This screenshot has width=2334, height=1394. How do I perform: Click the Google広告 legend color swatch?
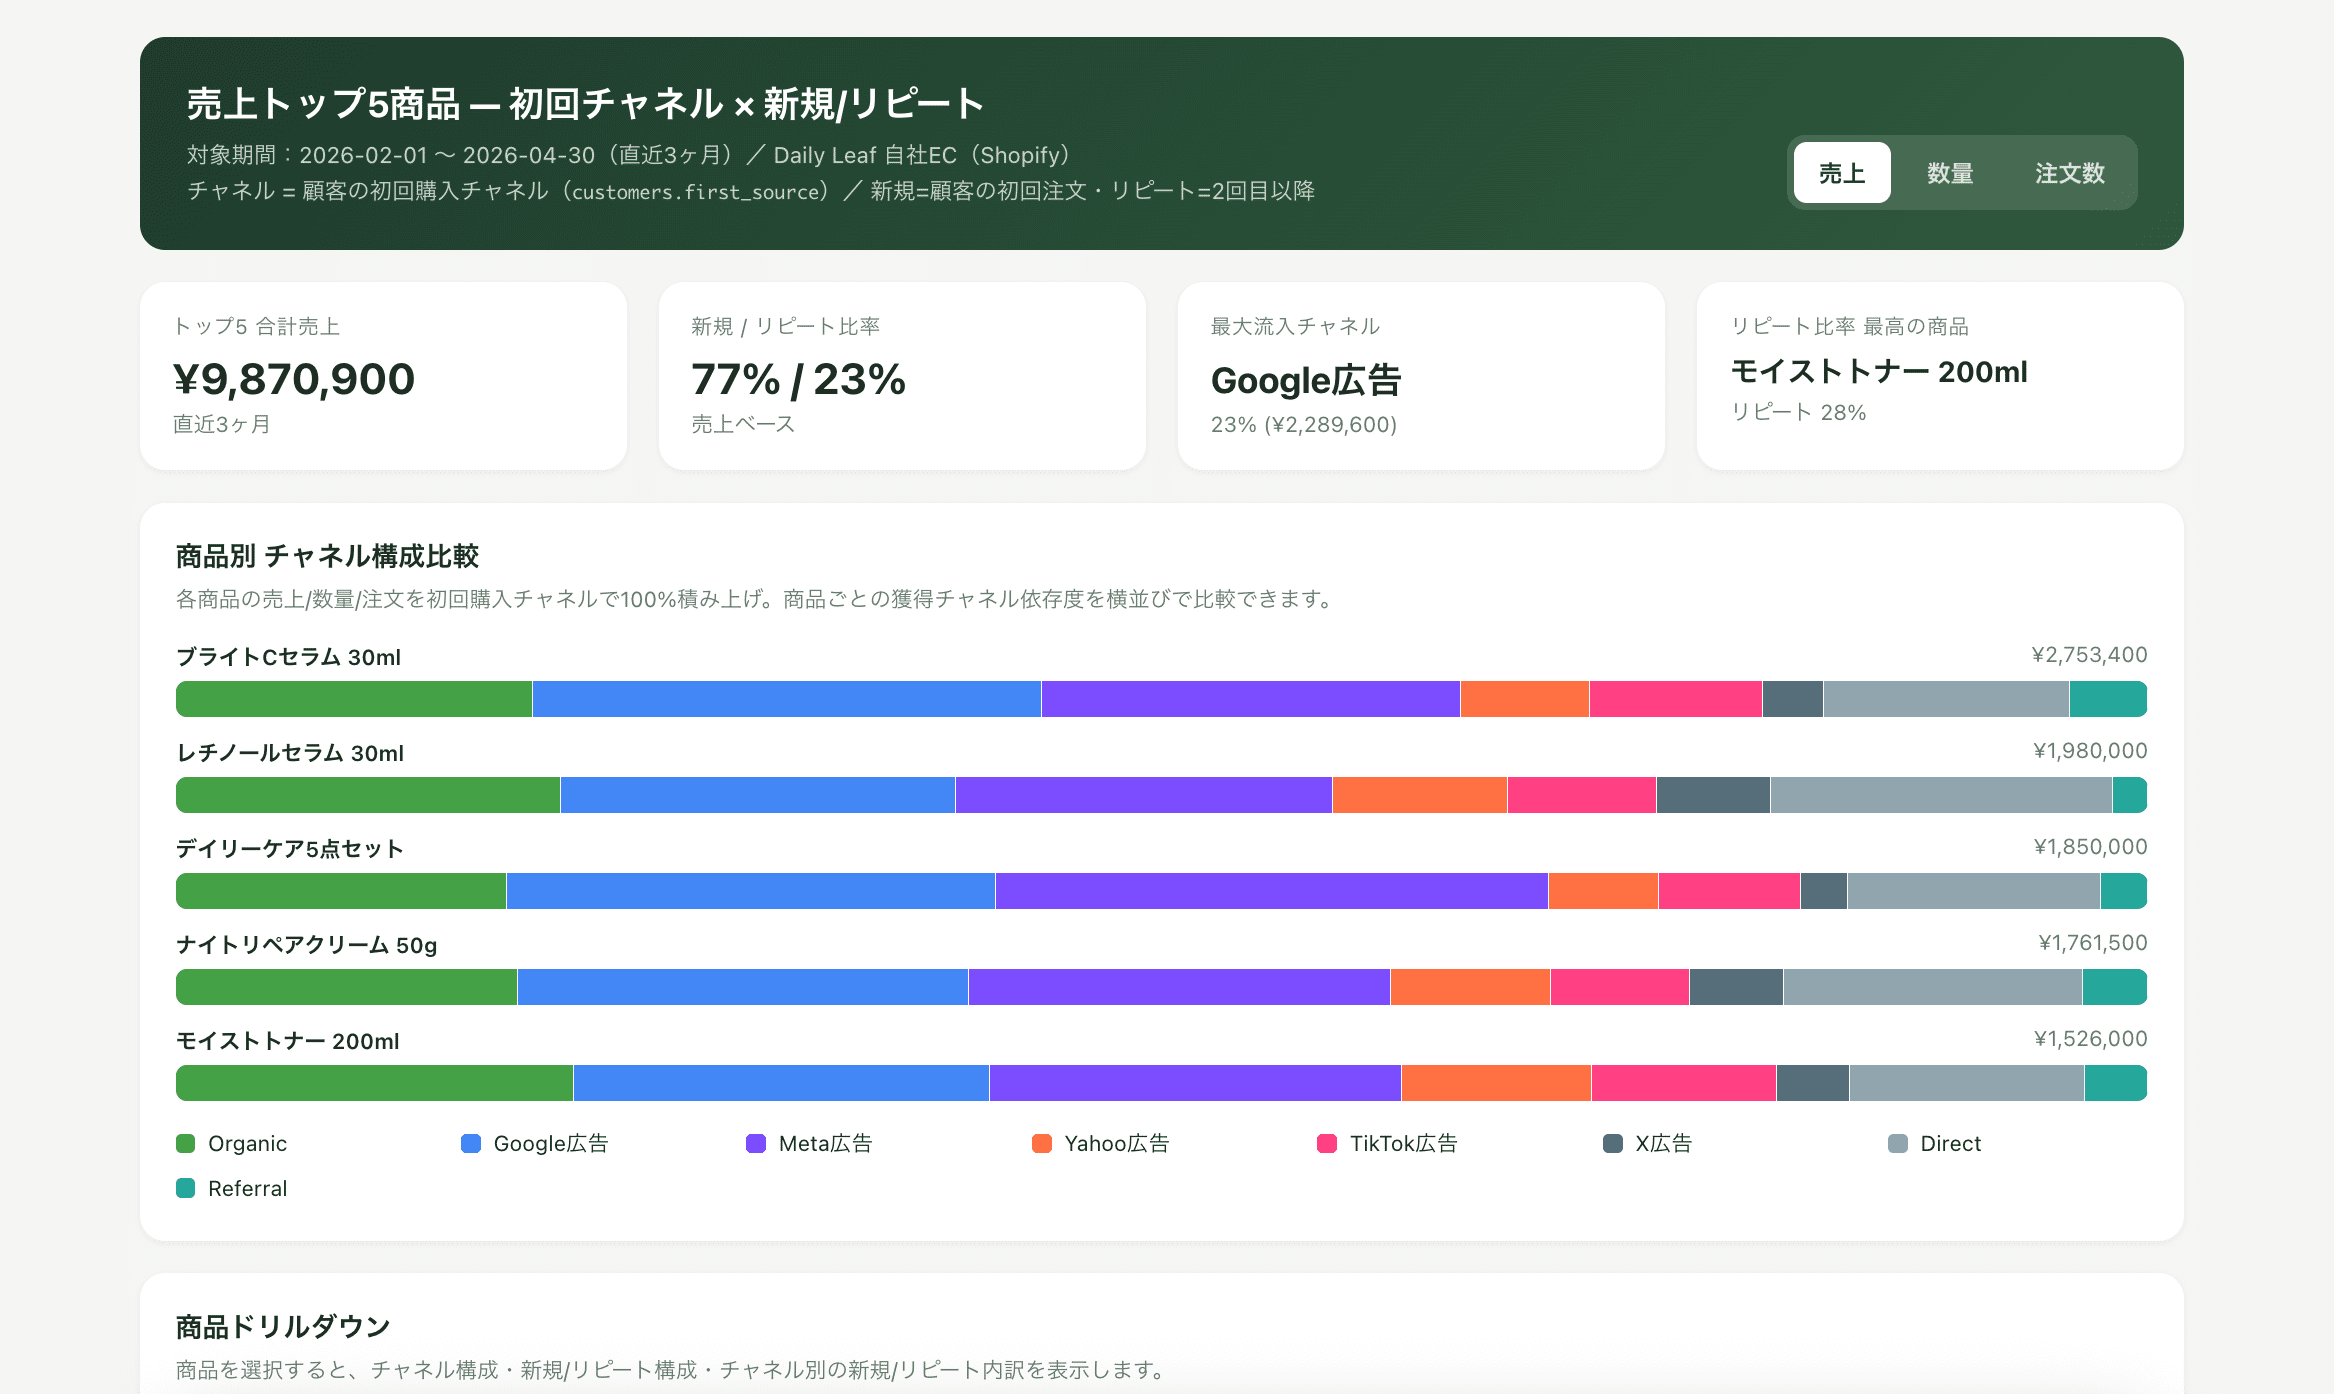tap(471, 1143)
